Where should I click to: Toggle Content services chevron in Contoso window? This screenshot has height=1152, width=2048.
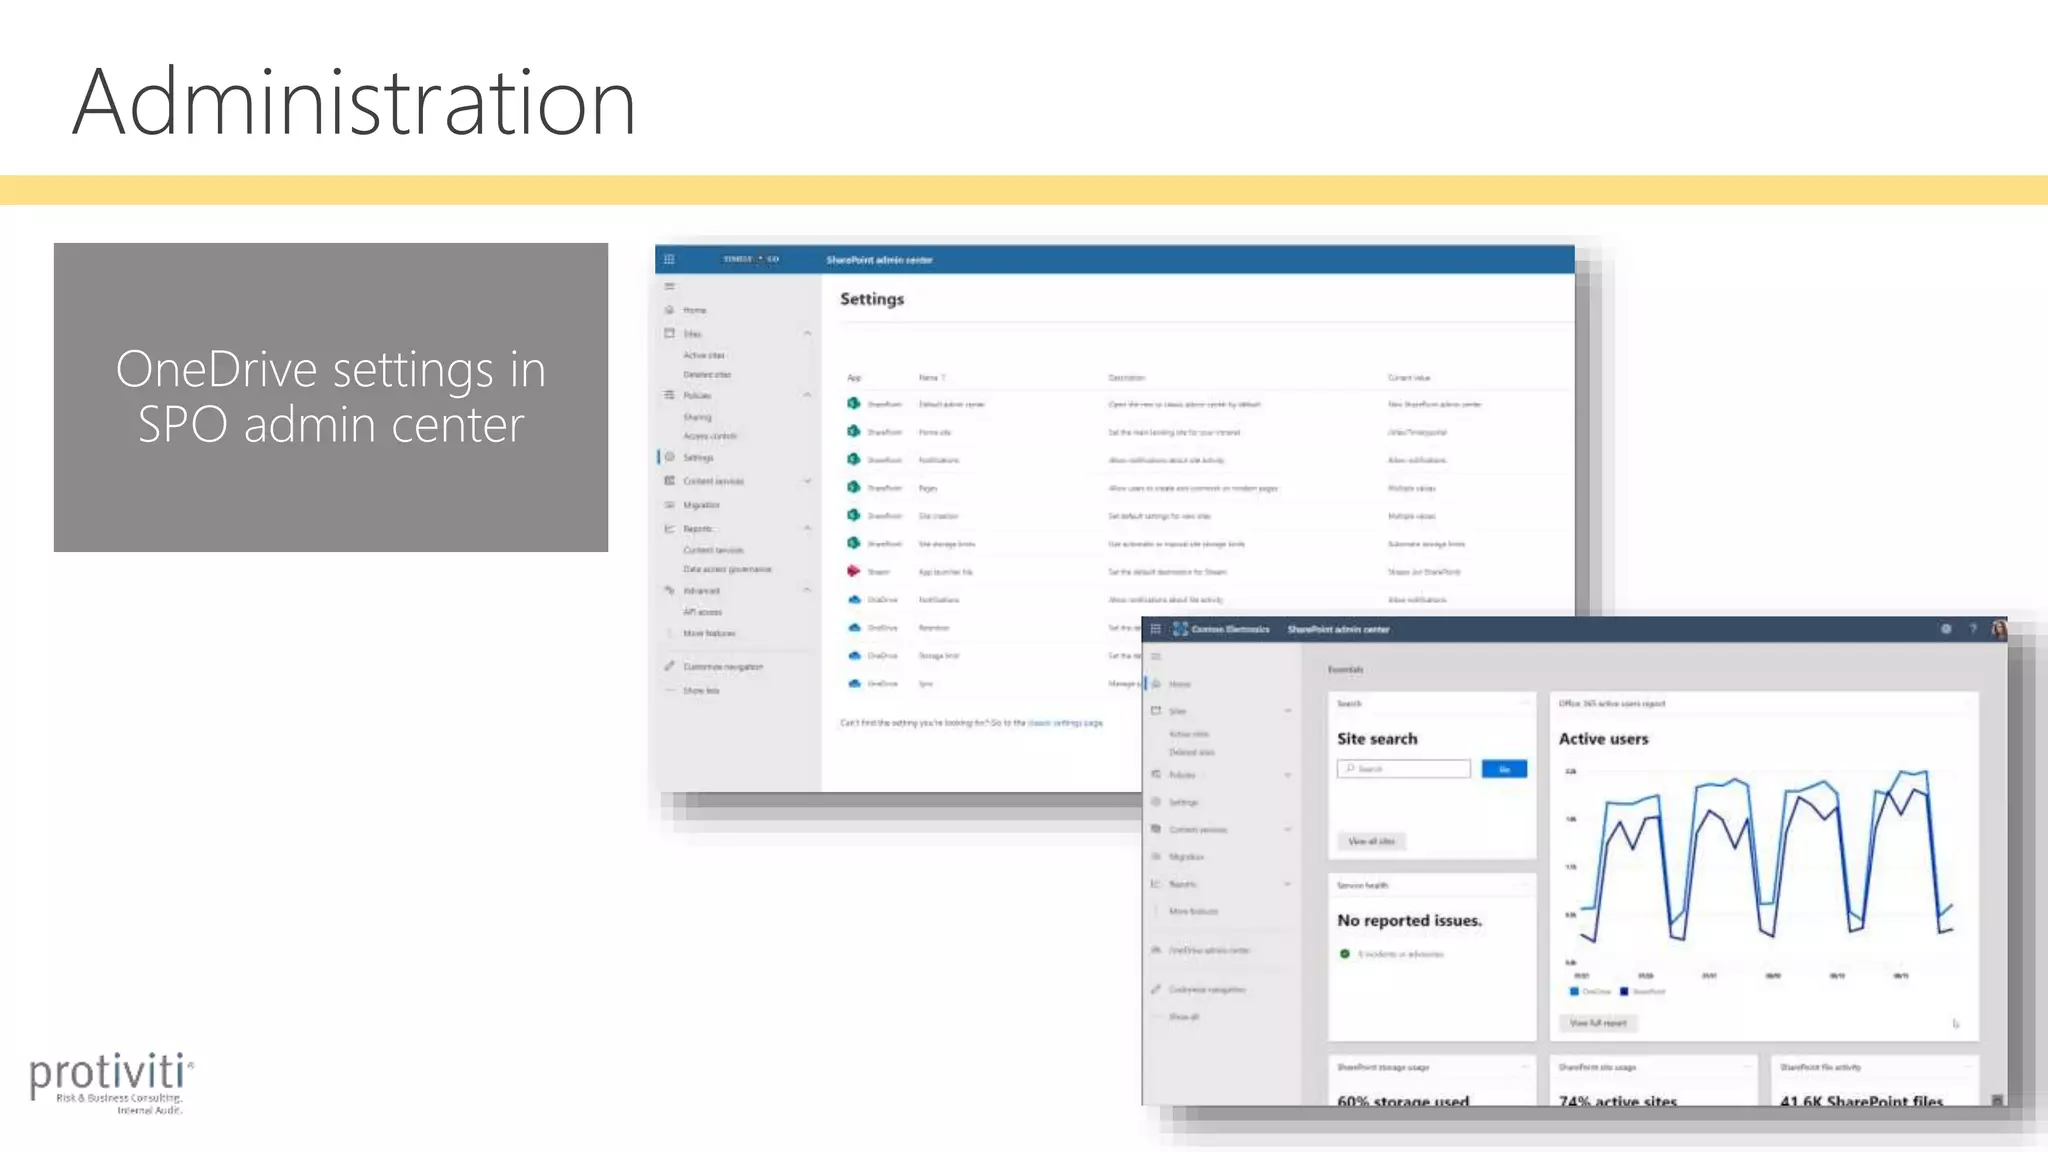point(1288,829)
